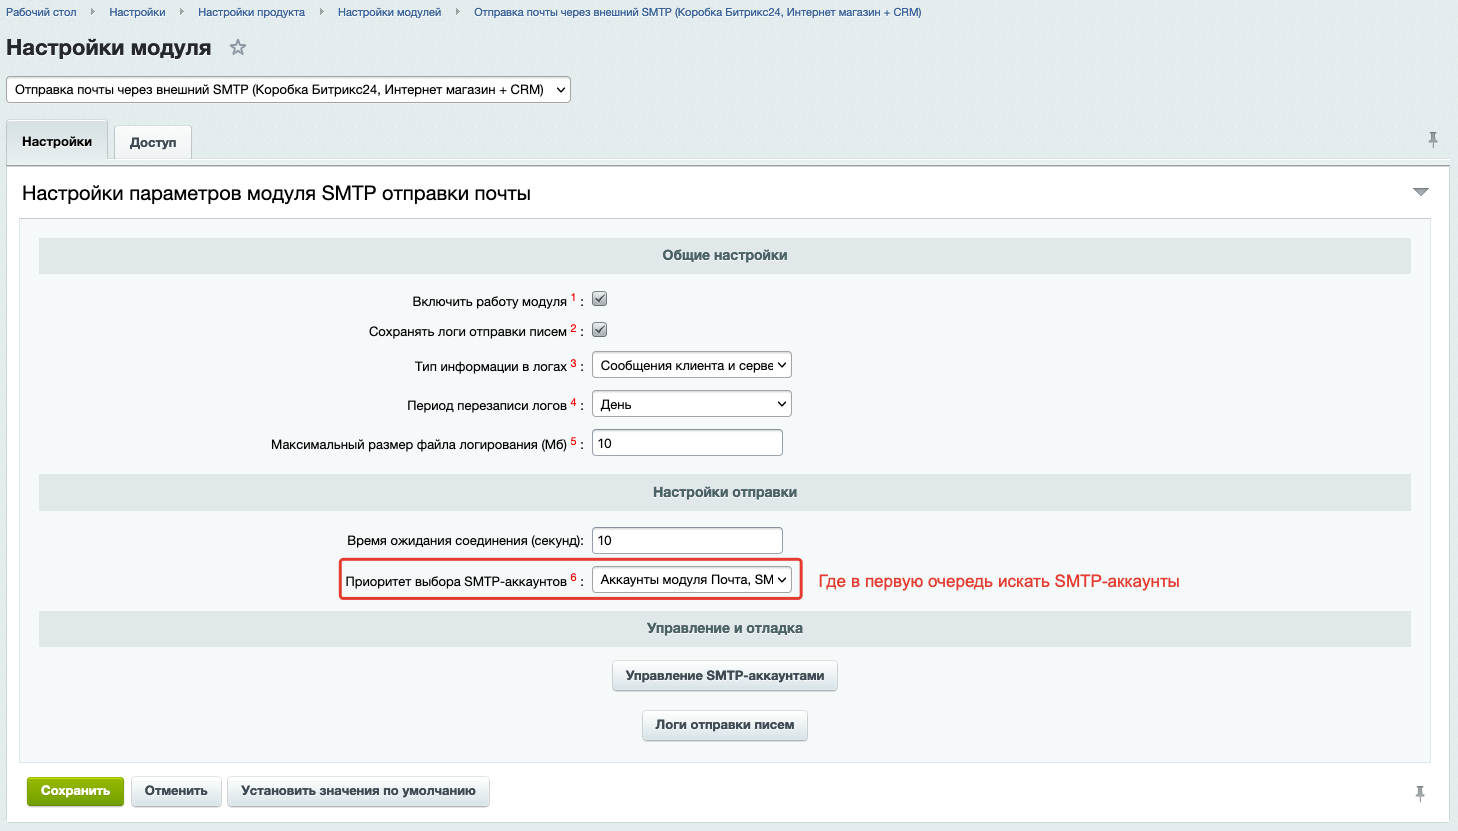Screen dimensions: 1458x831
Task: Go to "Настройки модулей" breadcrumb
Action: [x=389, y=12]
